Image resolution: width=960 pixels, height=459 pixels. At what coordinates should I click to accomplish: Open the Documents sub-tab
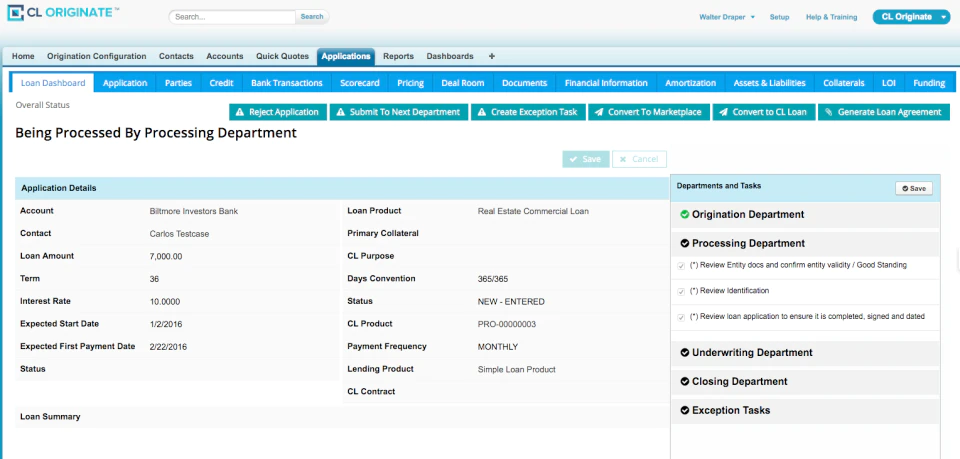[524, 83]
